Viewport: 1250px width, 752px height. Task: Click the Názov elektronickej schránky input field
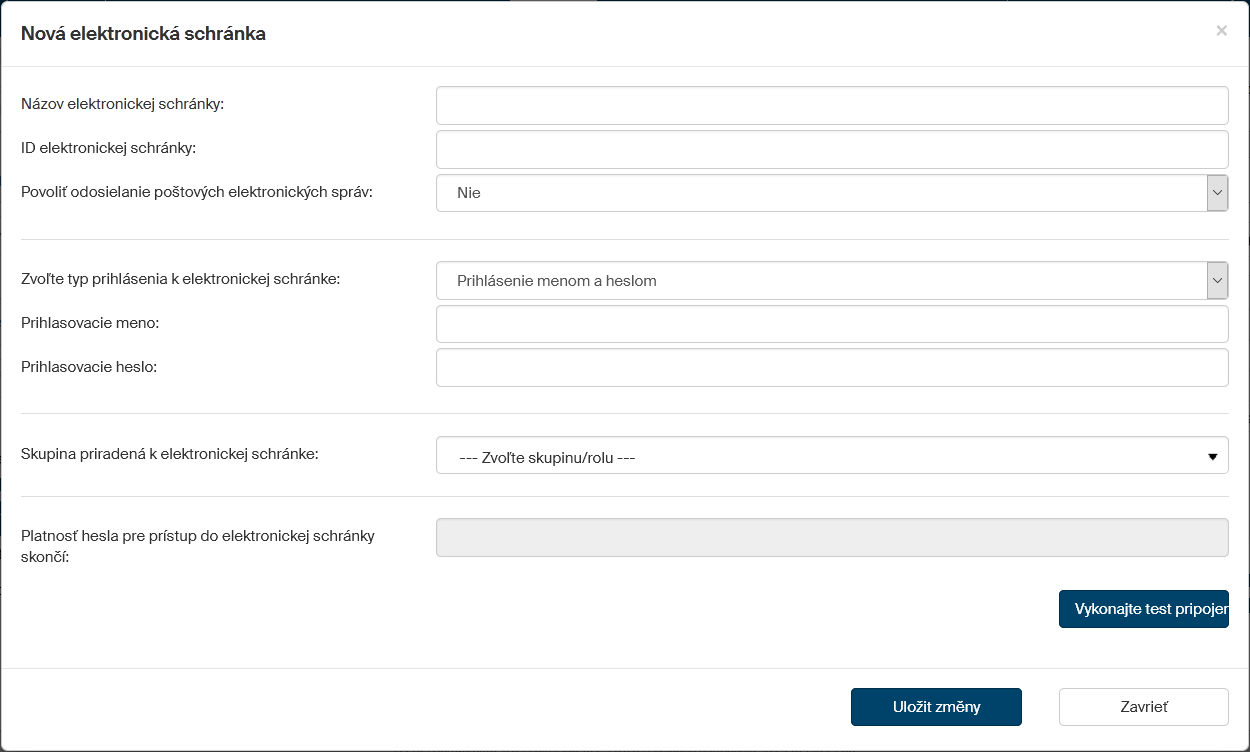tap(831, 105)
